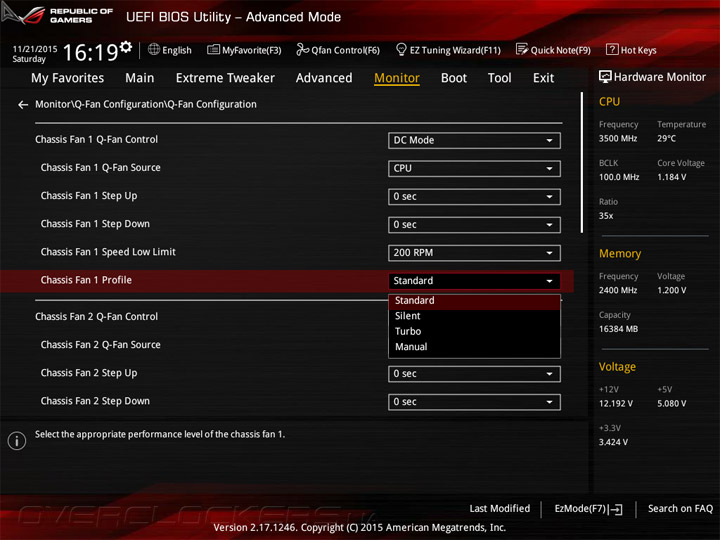Click the Monitor\Q-Fan Configuration breadcrumb path
Screen dimensions: 720x540
pos(146,105)
